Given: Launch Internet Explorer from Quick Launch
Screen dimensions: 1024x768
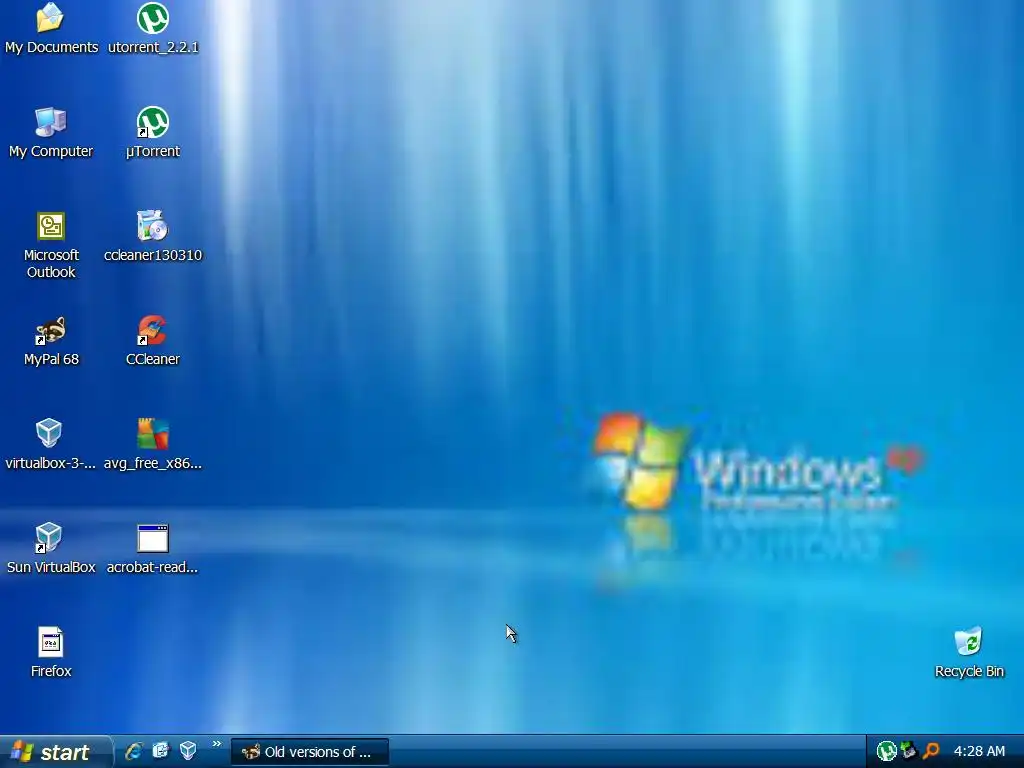Looking at the screenshot, I should tap(134, 751).
